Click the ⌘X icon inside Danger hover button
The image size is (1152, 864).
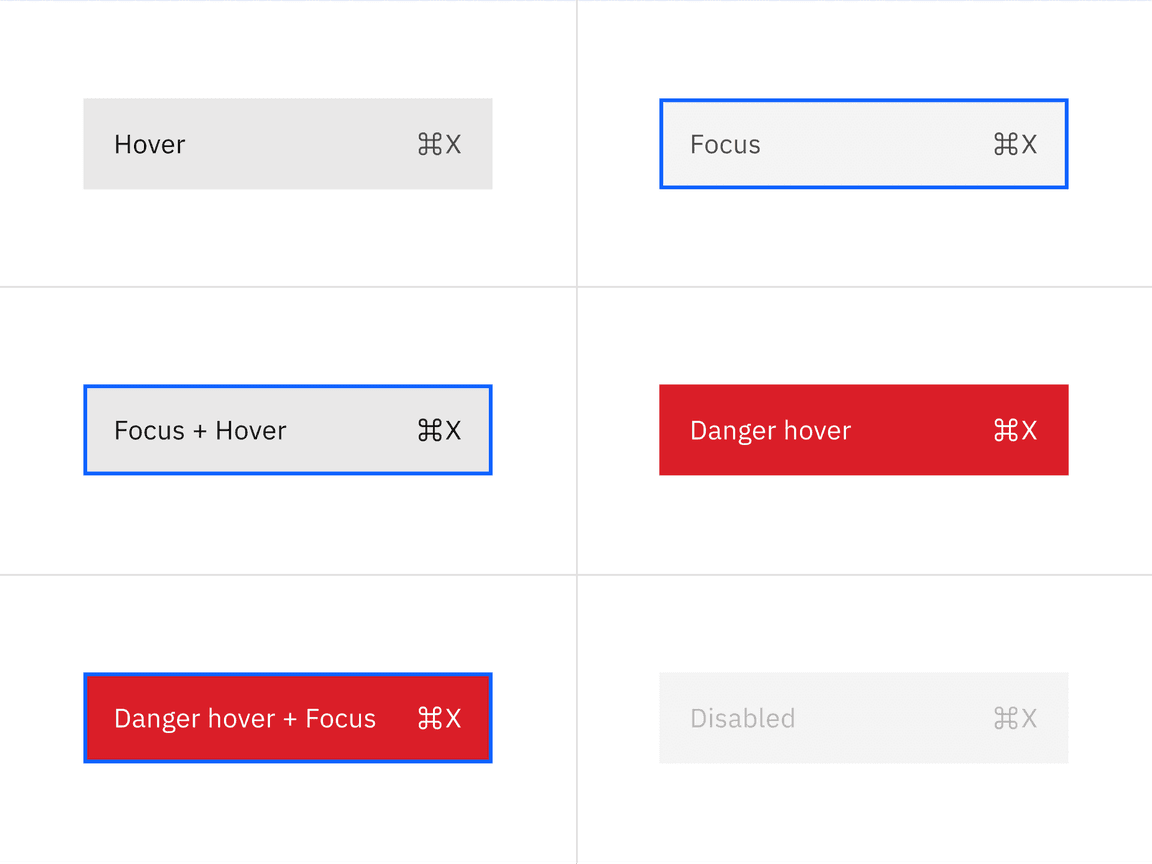coord(1014,430)
